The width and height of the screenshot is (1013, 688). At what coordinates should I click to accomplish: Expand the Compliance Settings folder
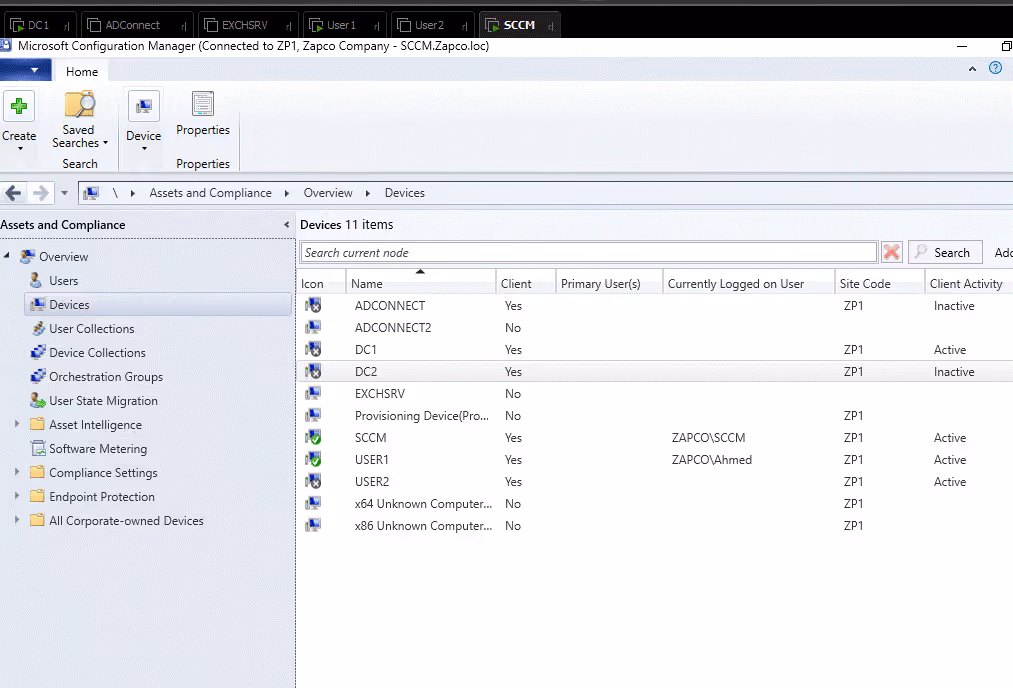17,473
